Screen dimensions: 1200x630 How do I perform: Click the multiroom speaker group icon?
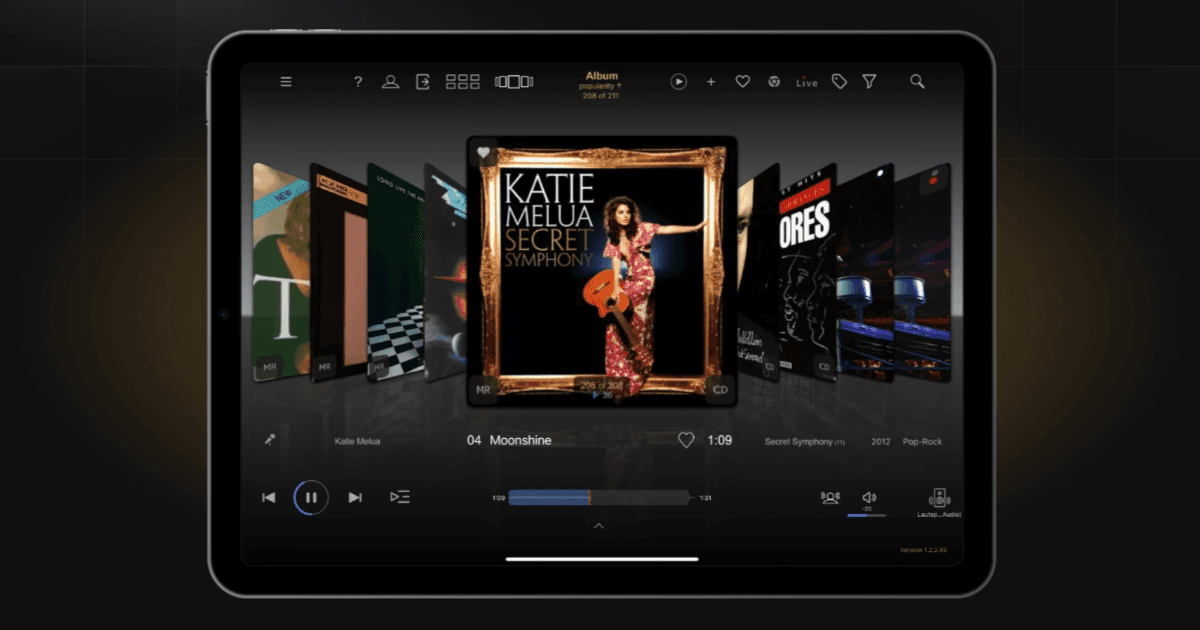830,496
